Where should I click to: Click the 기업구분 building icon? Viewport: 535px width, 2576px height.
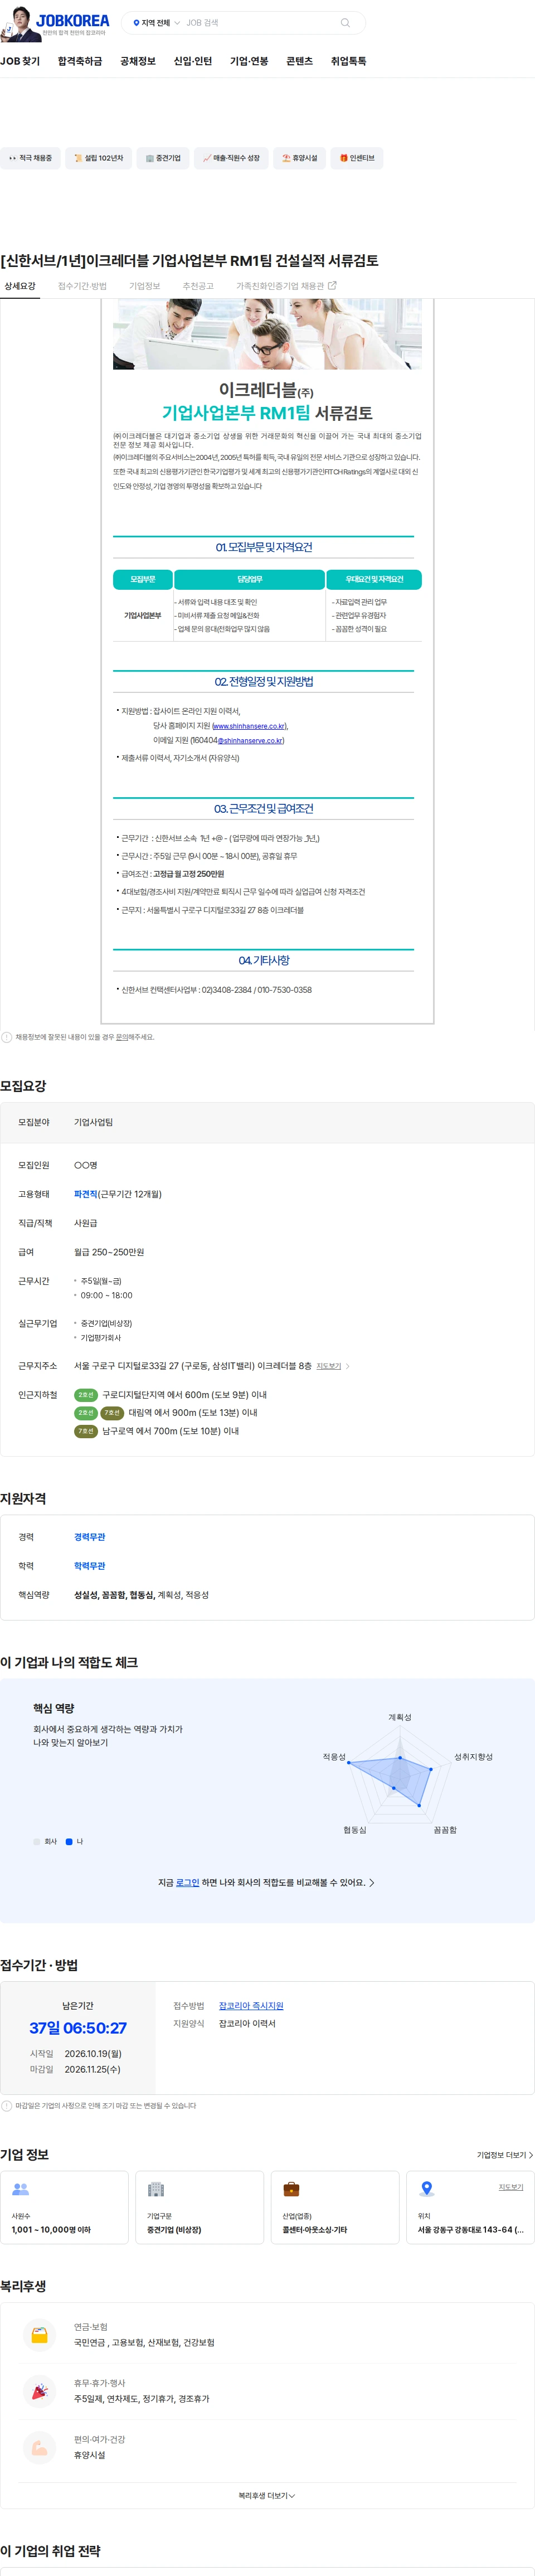coord(155,2189)
